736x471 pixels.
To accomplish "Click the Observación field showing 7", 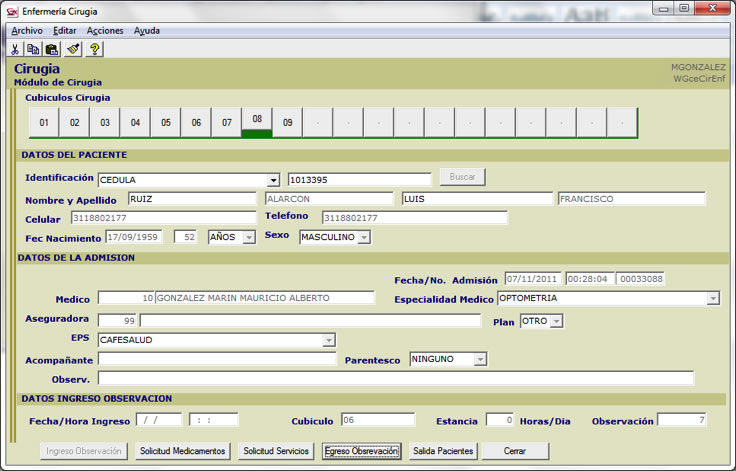I will click(x=682, y=420).
